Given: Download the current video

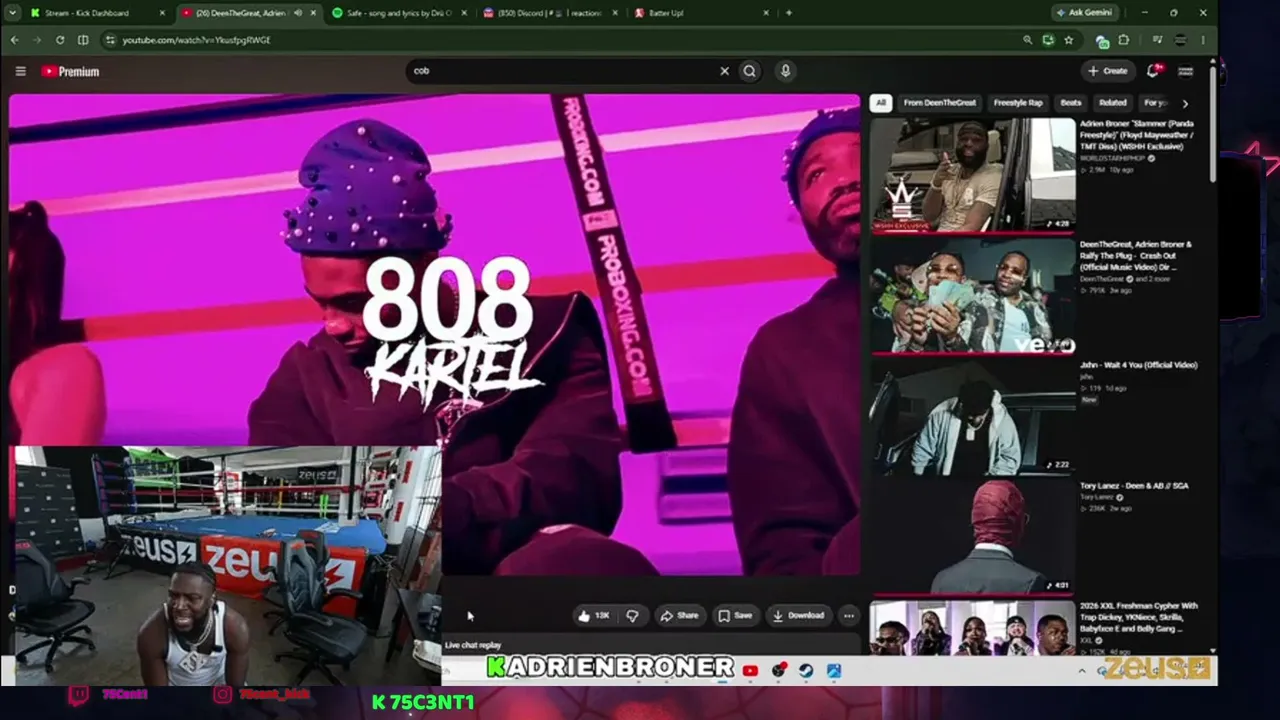Looking at the screenshot, I should pos(799,616).
